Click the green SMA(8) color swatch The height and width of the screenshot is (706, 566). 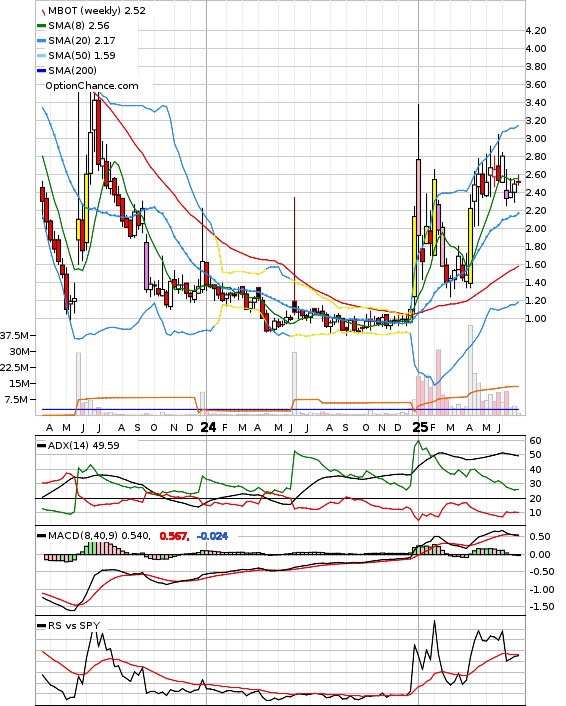41,26
